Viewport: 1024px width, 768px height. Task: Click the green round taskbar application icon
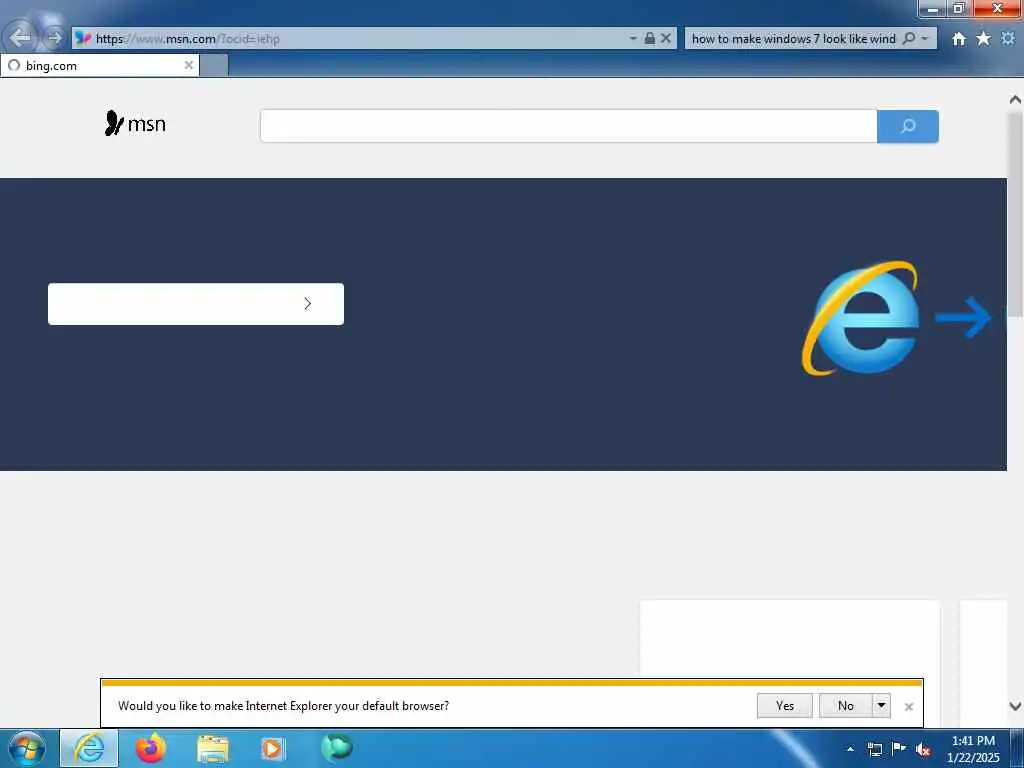point(336,748)
